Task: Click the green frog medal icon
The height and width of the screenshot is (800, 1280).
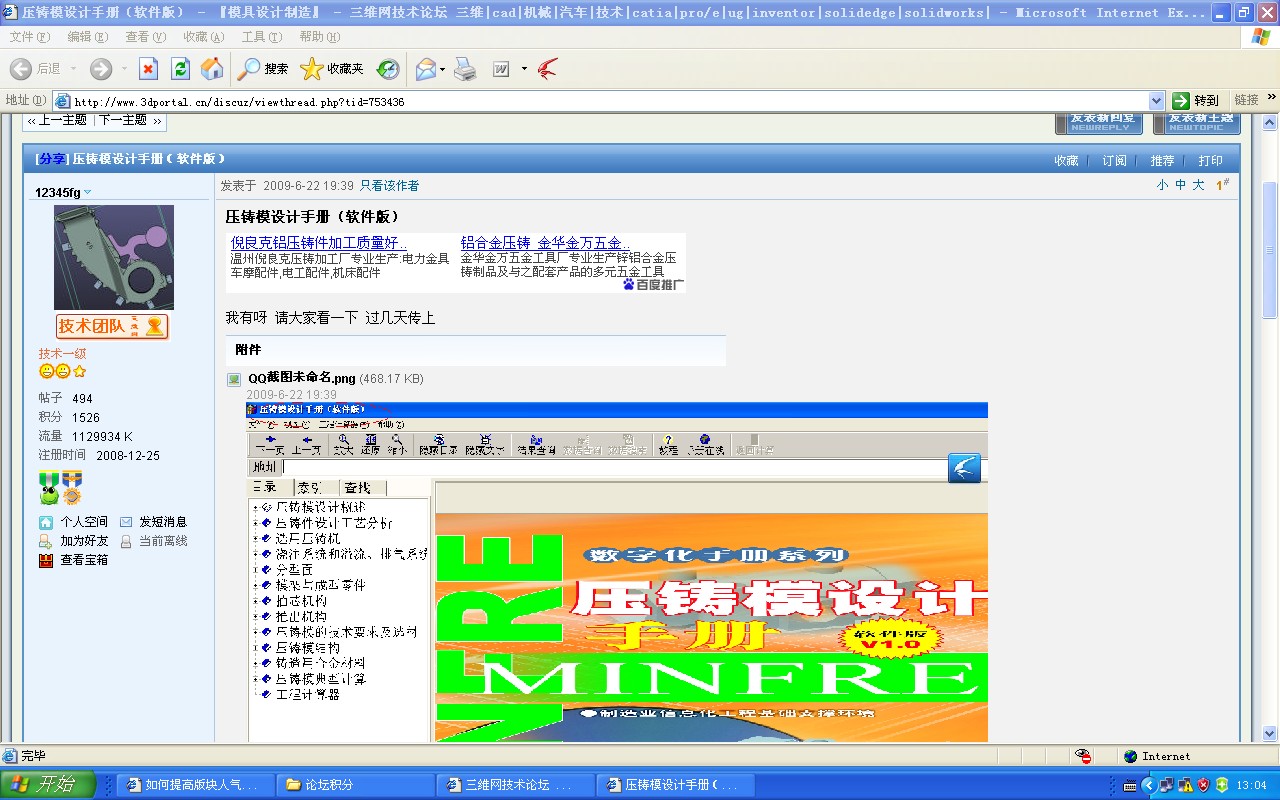Action: tap(49, 487)
